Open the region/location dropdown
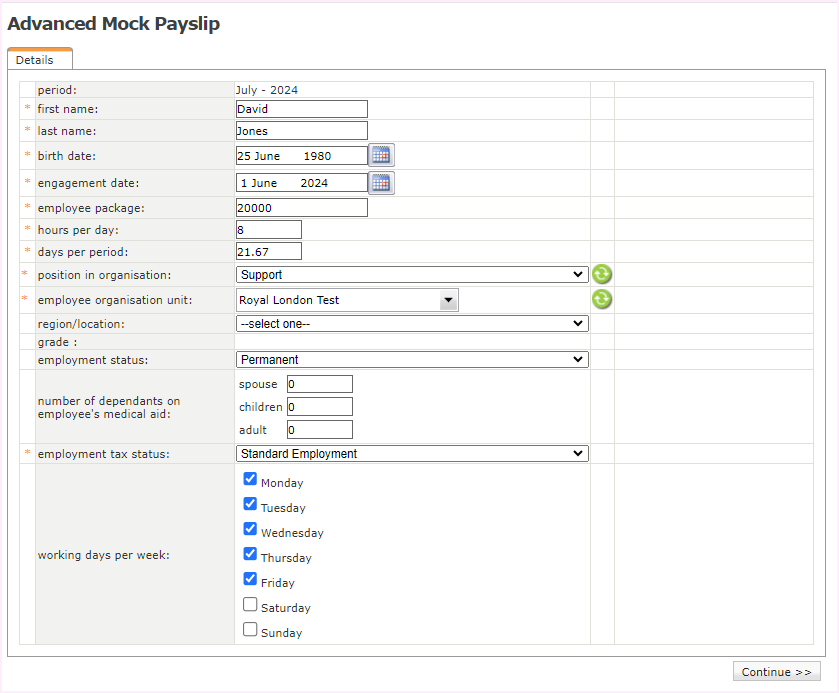 (411, 324)
